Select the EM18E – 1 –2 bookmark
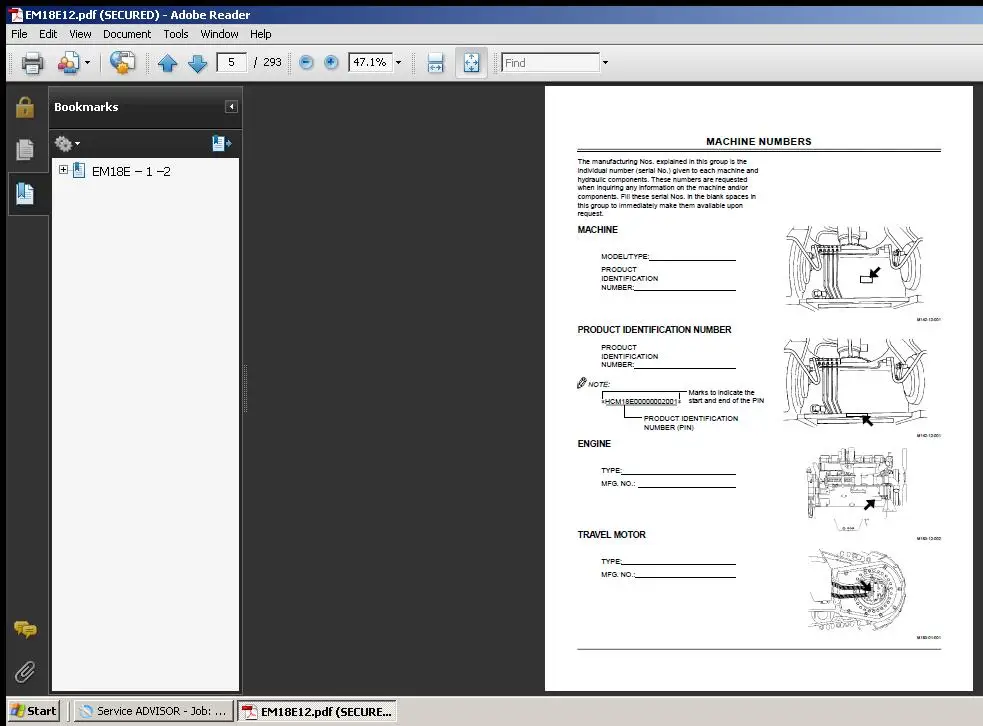983x726 pixels. pyautogui.click(x=131, y=171)
